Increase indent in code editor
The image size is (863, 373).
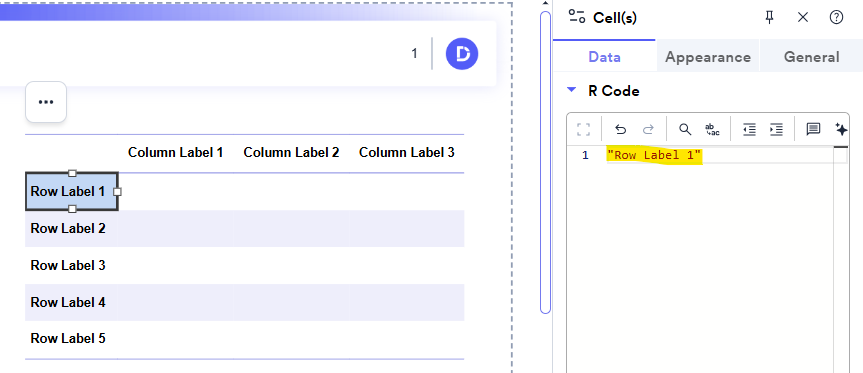tap(776, 129)
